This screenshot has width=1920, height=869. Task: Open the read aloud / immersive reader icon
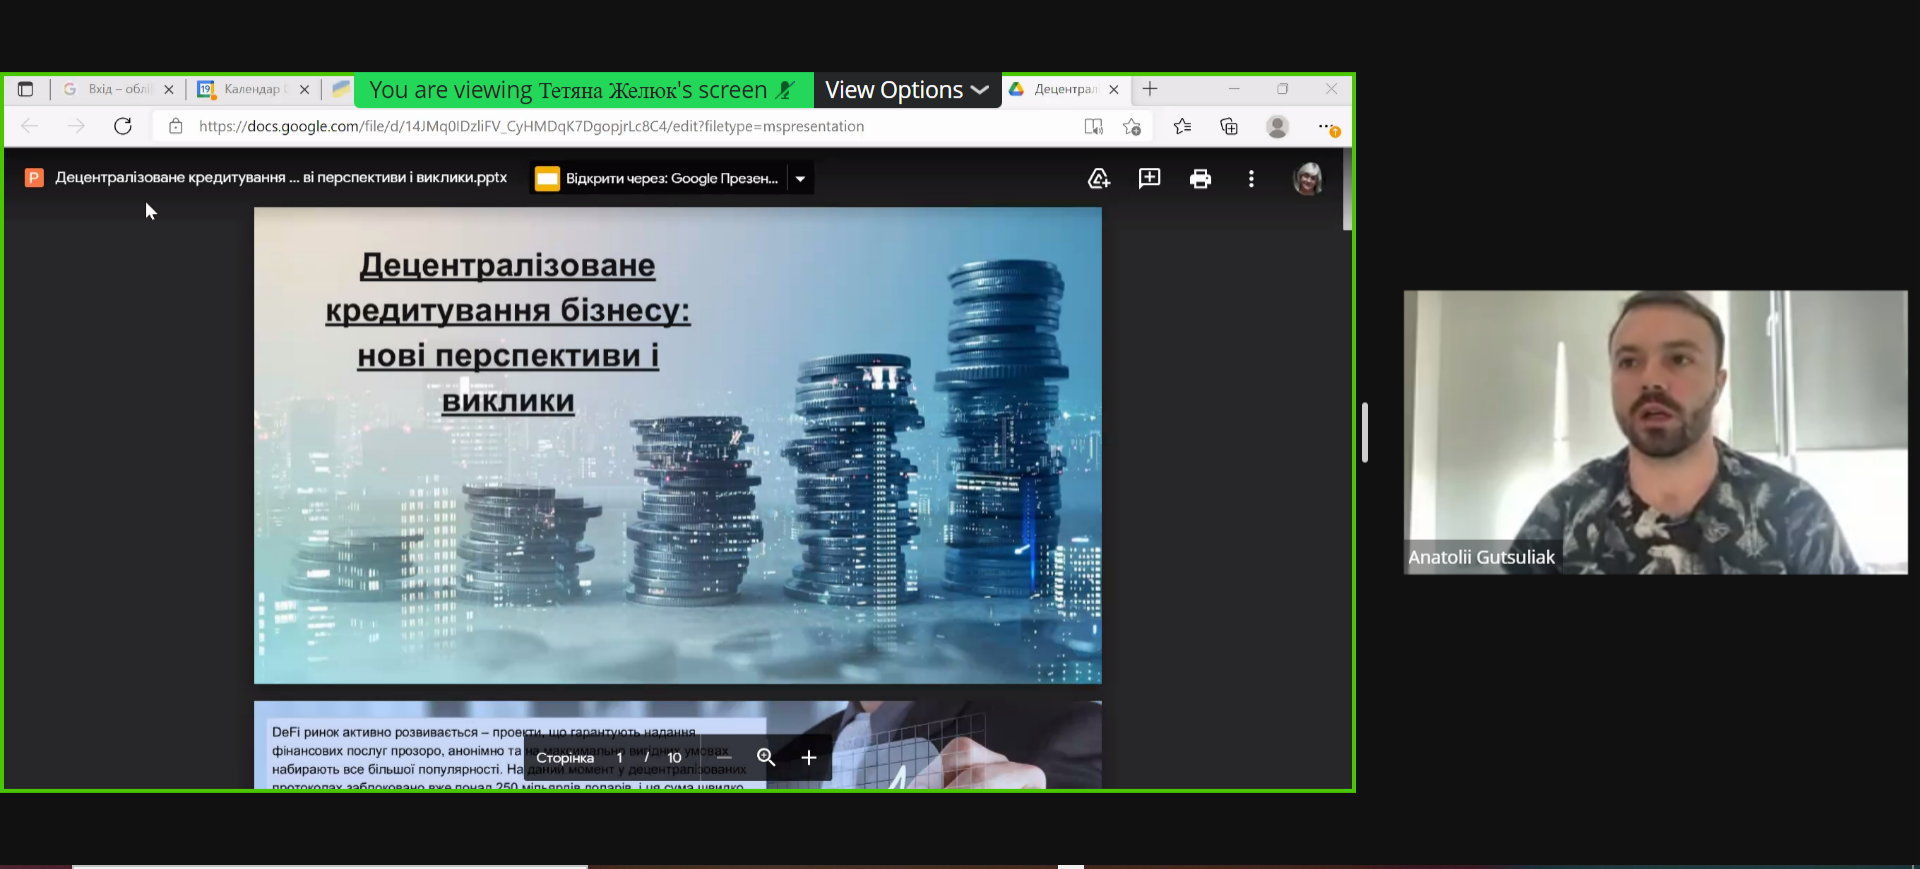pyautogui.click(x=1093, y=126)
